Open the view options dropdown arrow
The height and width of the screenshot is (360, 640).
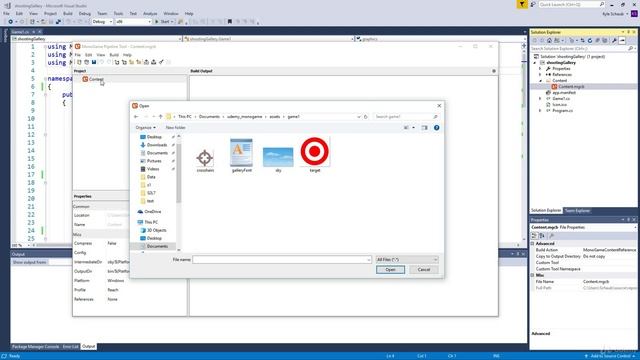click(x=413, y=128)
